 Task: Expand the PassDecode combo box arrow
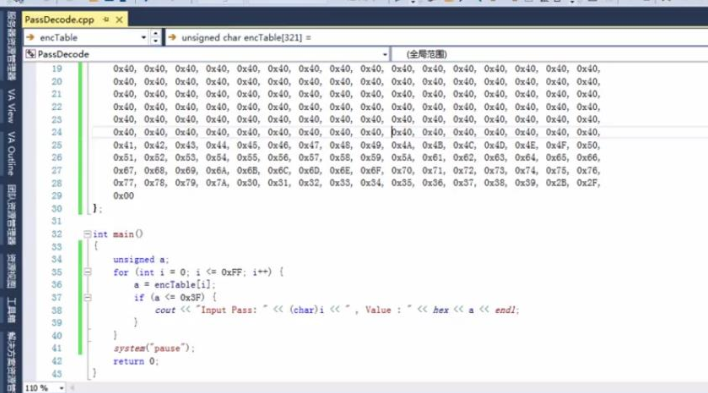click(x=385, y=54)
